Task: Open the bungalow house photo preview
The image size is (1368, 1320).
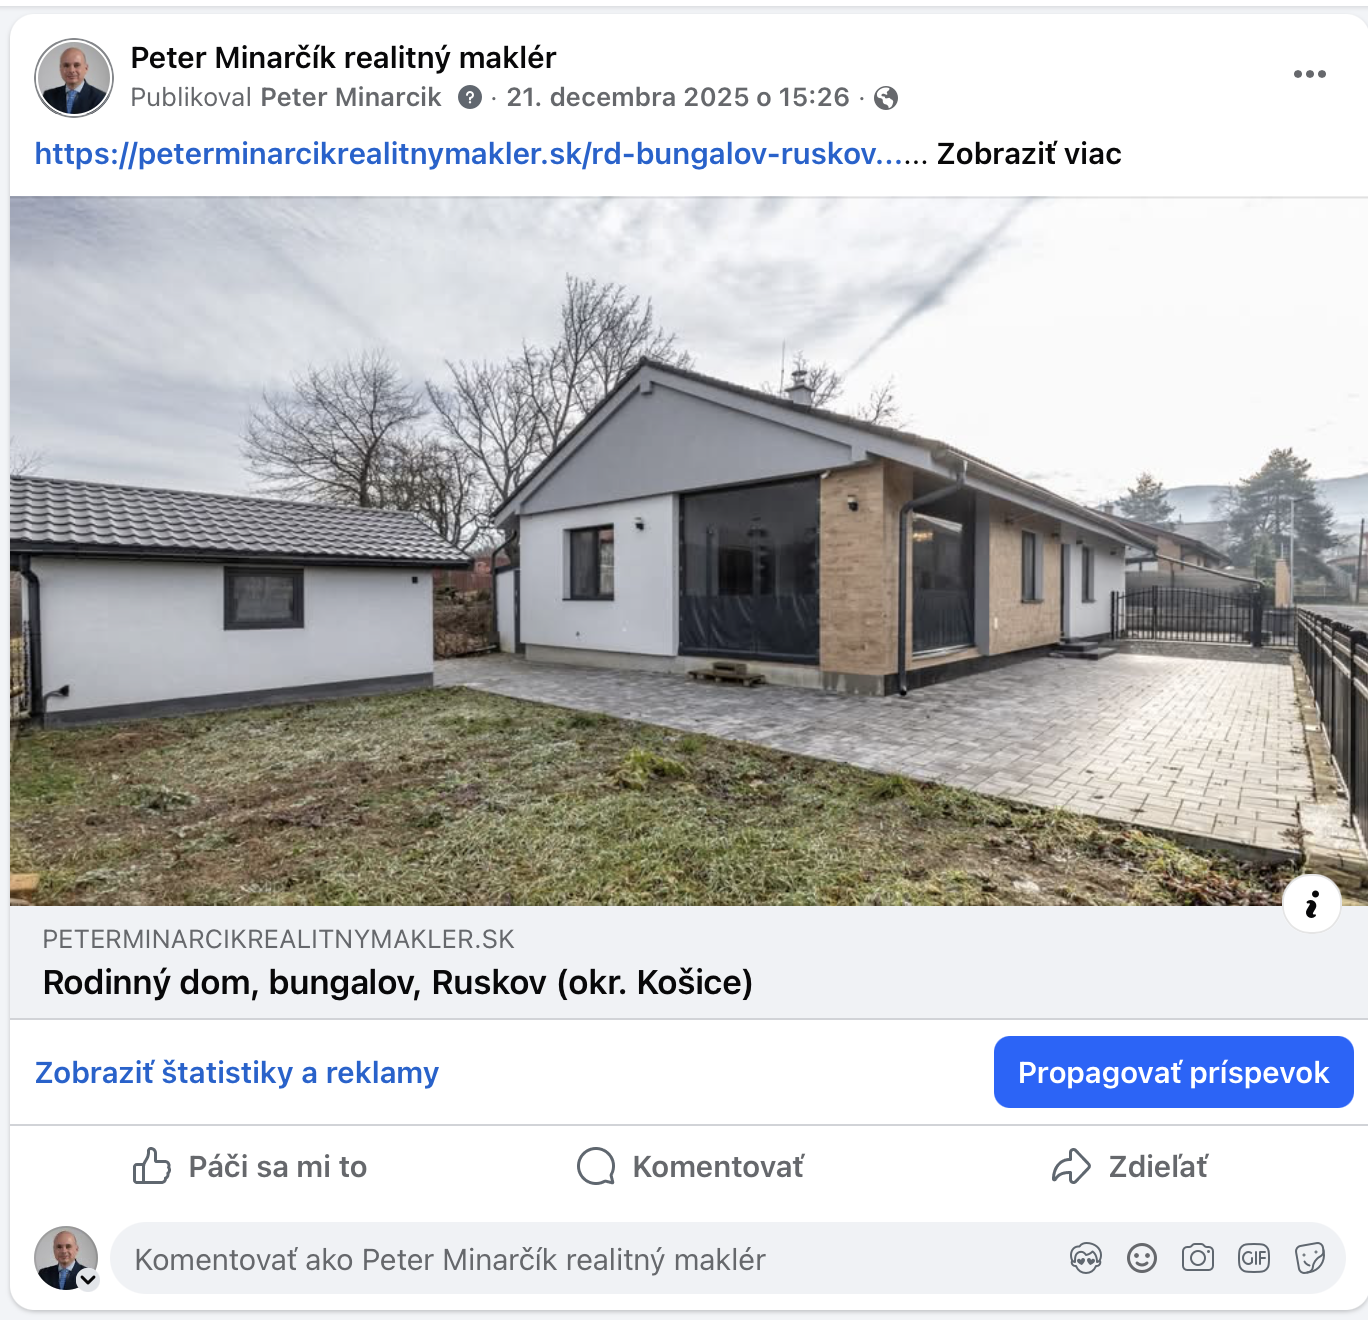Action: click(689, 551)
